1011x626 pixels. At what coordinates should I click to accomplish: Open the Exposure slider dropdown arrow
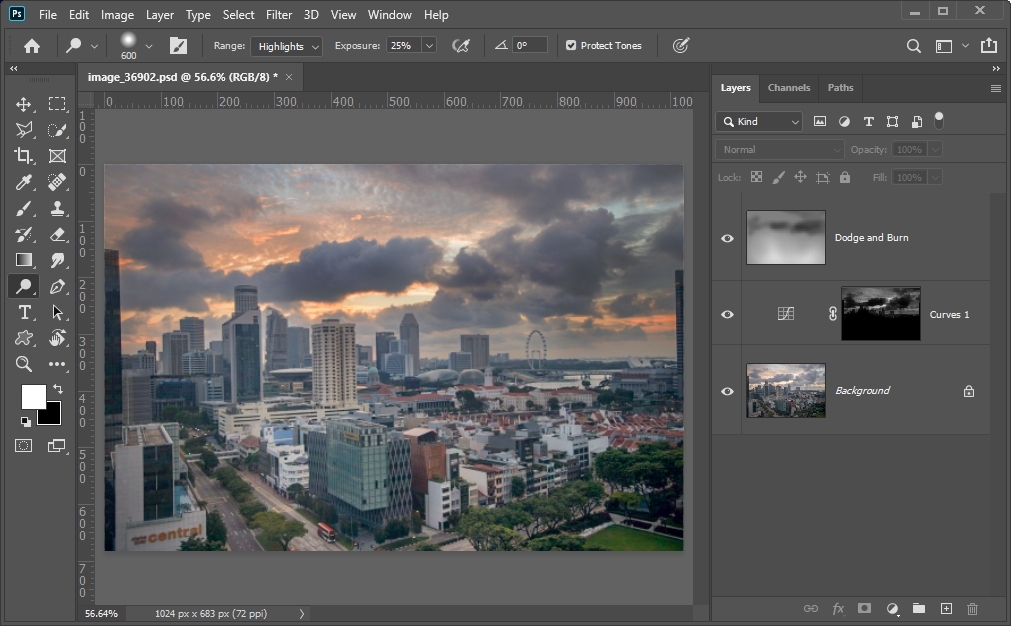pos(429,46)
